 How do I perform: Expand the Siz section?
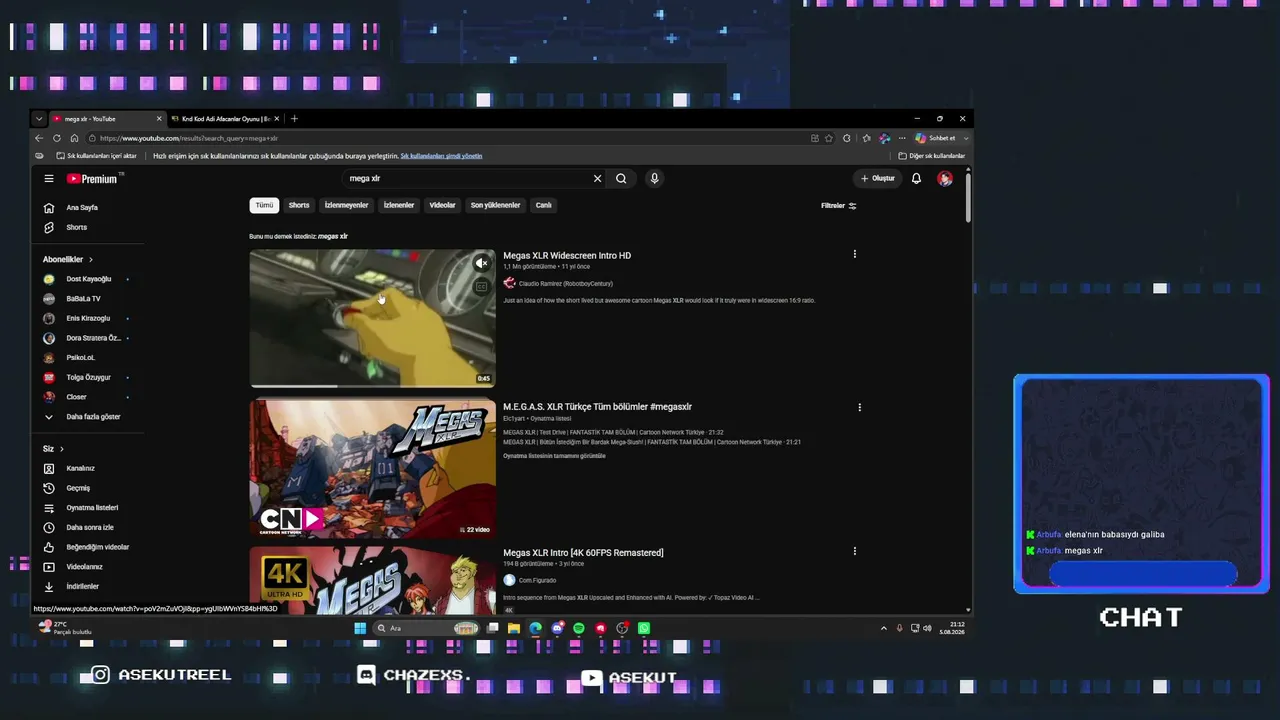(x=53, y=449)
